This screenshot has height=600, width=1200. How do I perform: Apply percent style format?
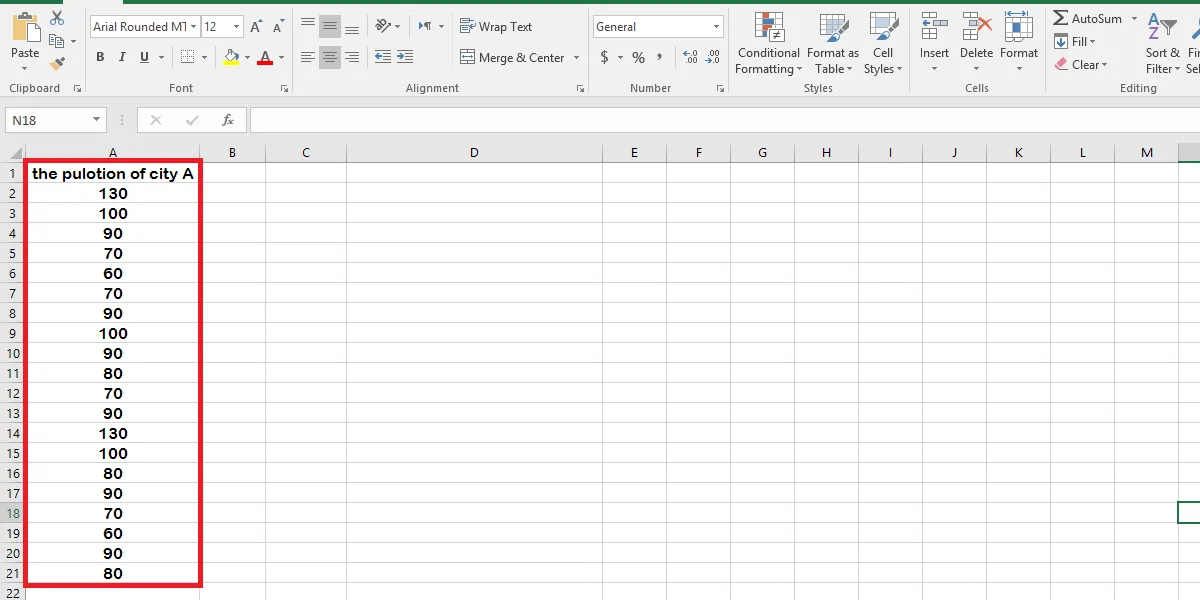pyautogui.click(x=638, y=58)
